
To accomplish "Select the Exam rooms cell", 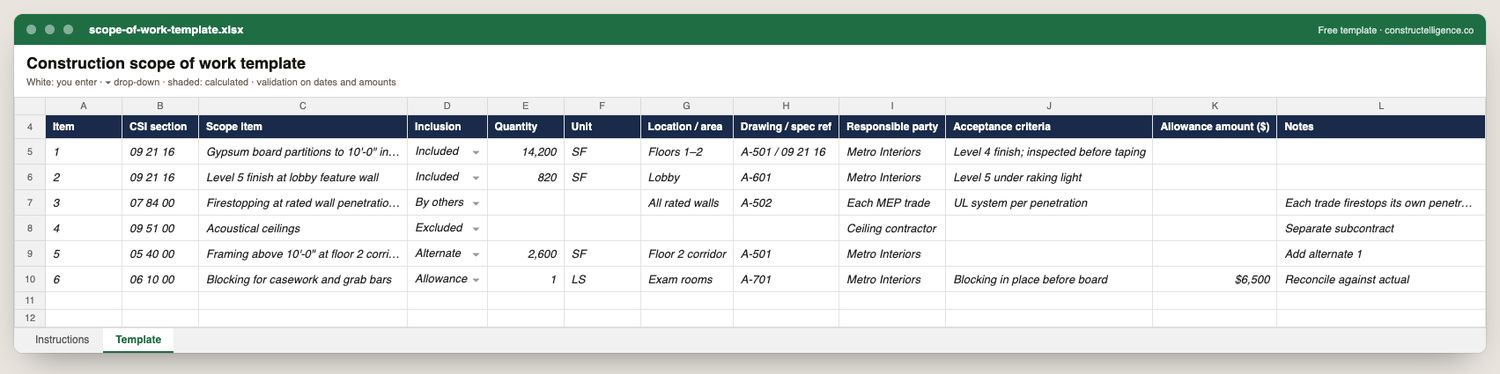I will [x=687, y=280].
